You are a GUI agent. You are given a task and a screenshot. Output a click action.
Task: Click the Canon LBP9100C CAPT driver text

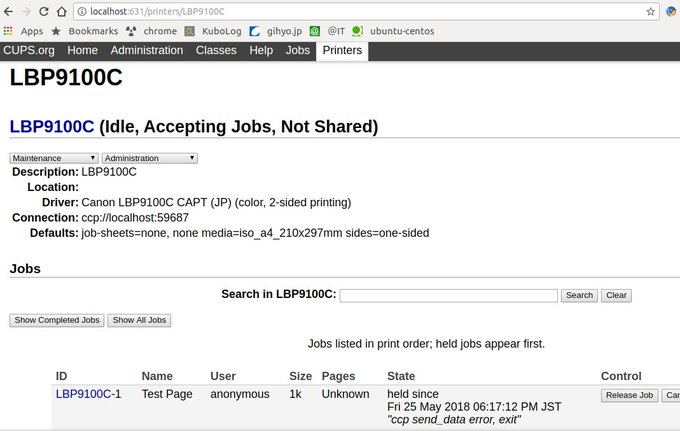pyautogui.click(x=216, y=202)
